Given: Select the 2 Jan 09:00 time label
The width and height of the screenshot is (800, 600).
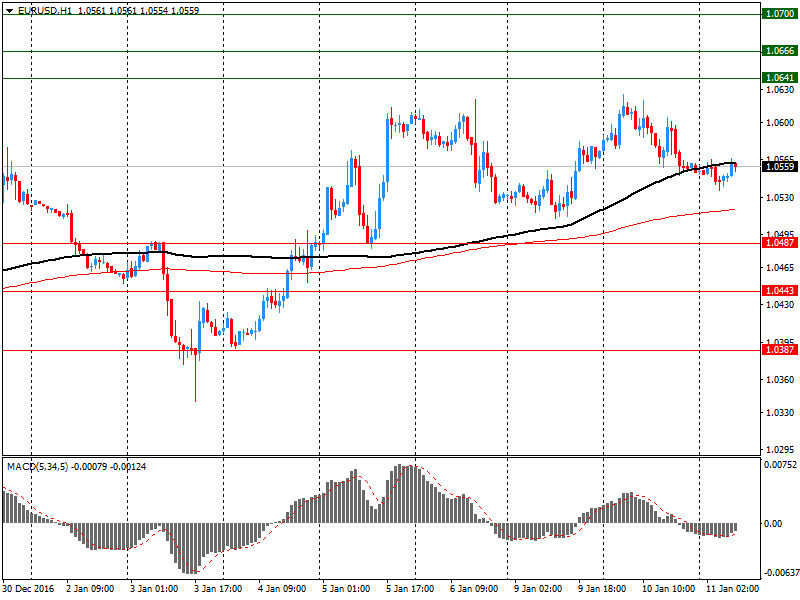Looking at the screenshot, I should 90,589.
